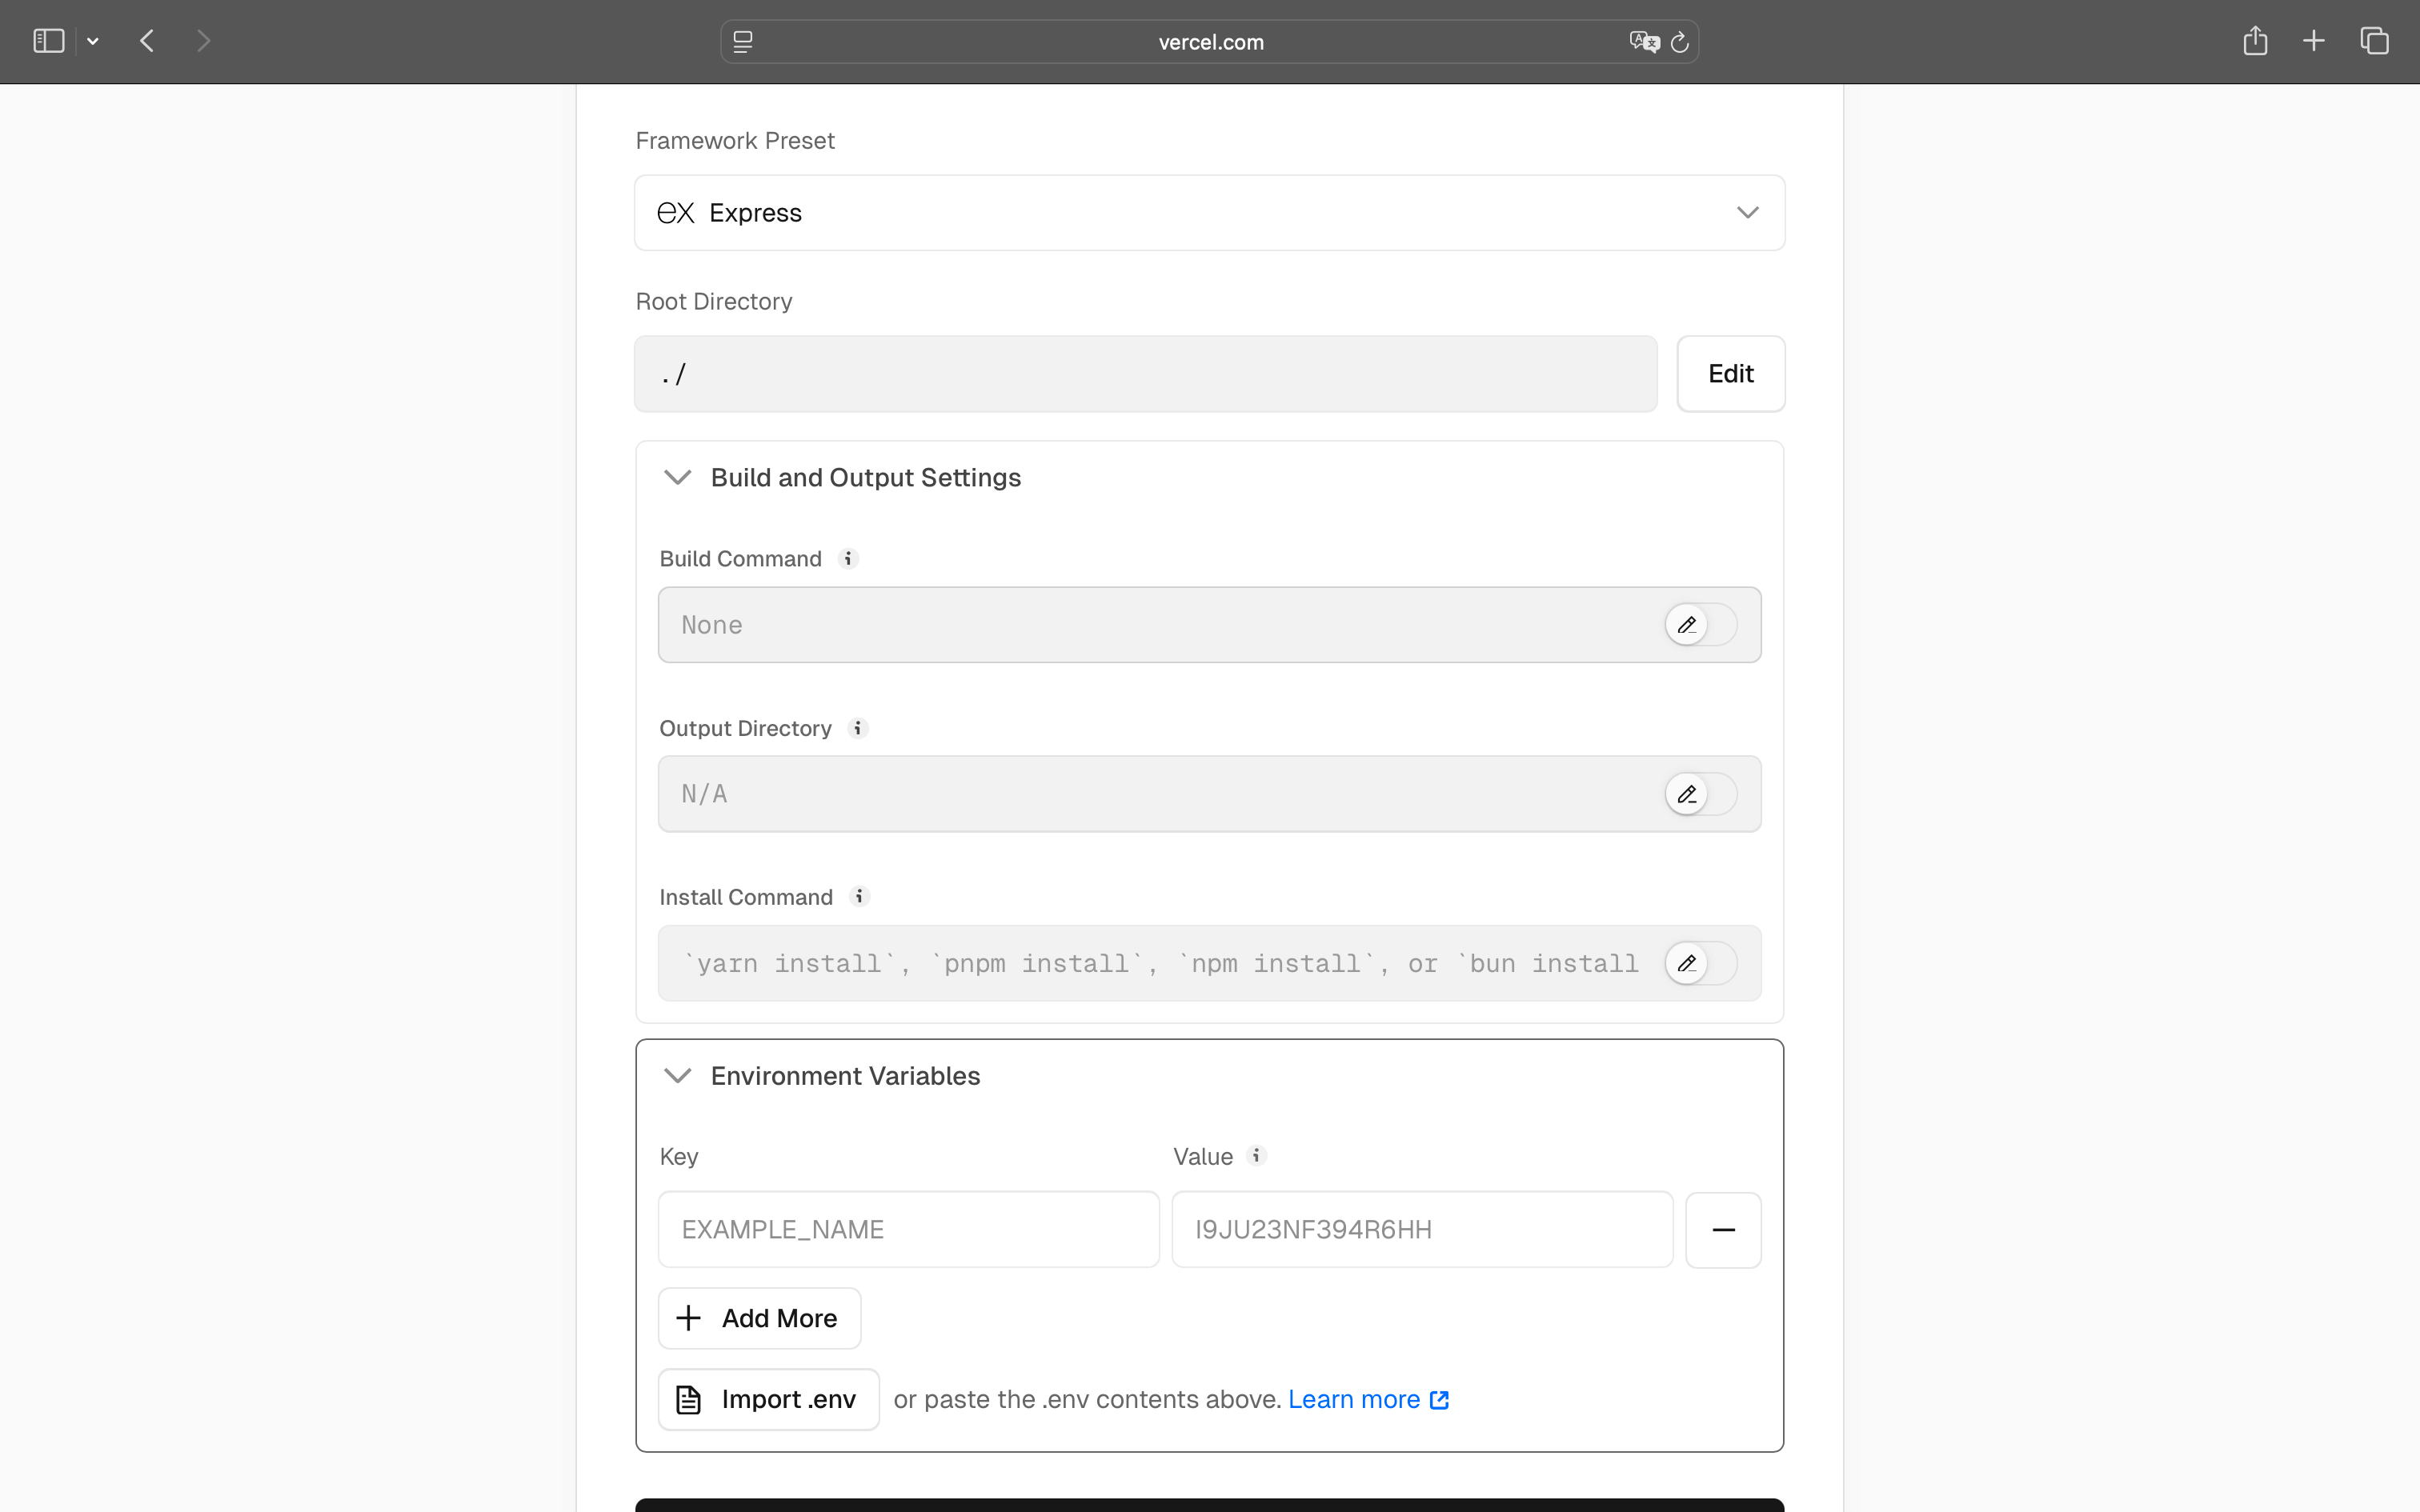Click the Import .env document icon

tap(688, 1399)
